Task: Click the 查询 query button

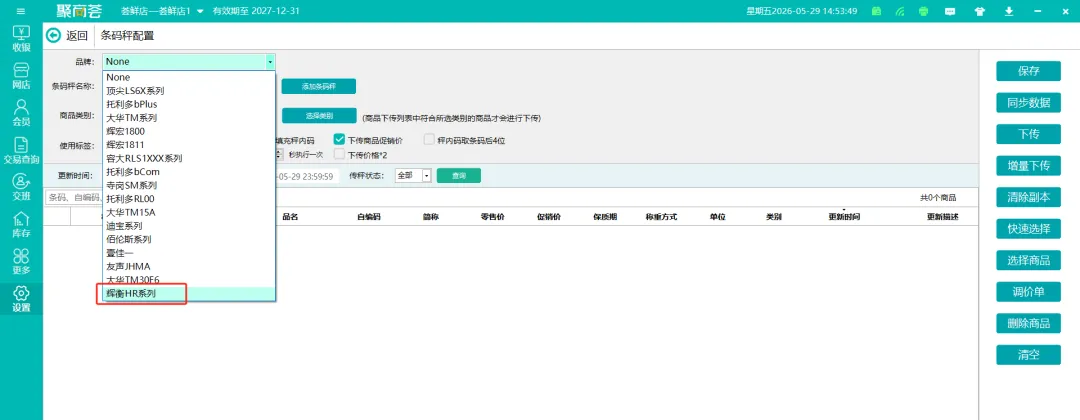Action: pos(459,176)
